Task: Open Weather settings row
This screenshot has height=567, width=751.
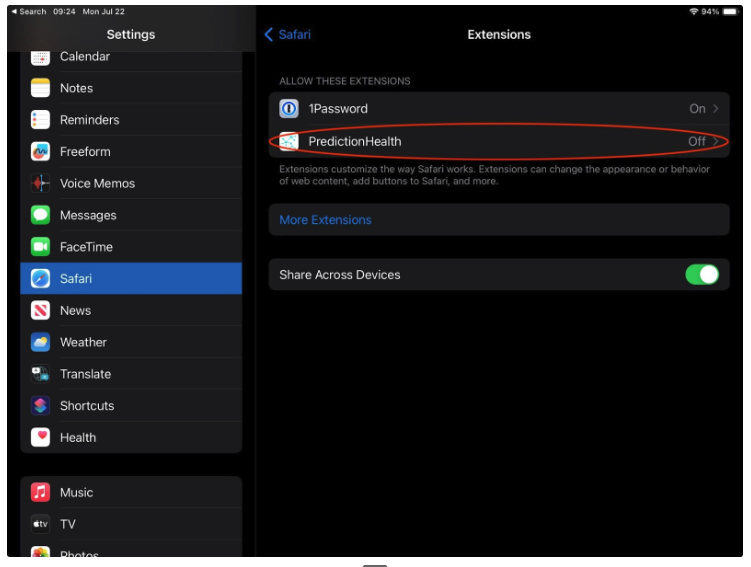Action: click(x=131, y=342)
